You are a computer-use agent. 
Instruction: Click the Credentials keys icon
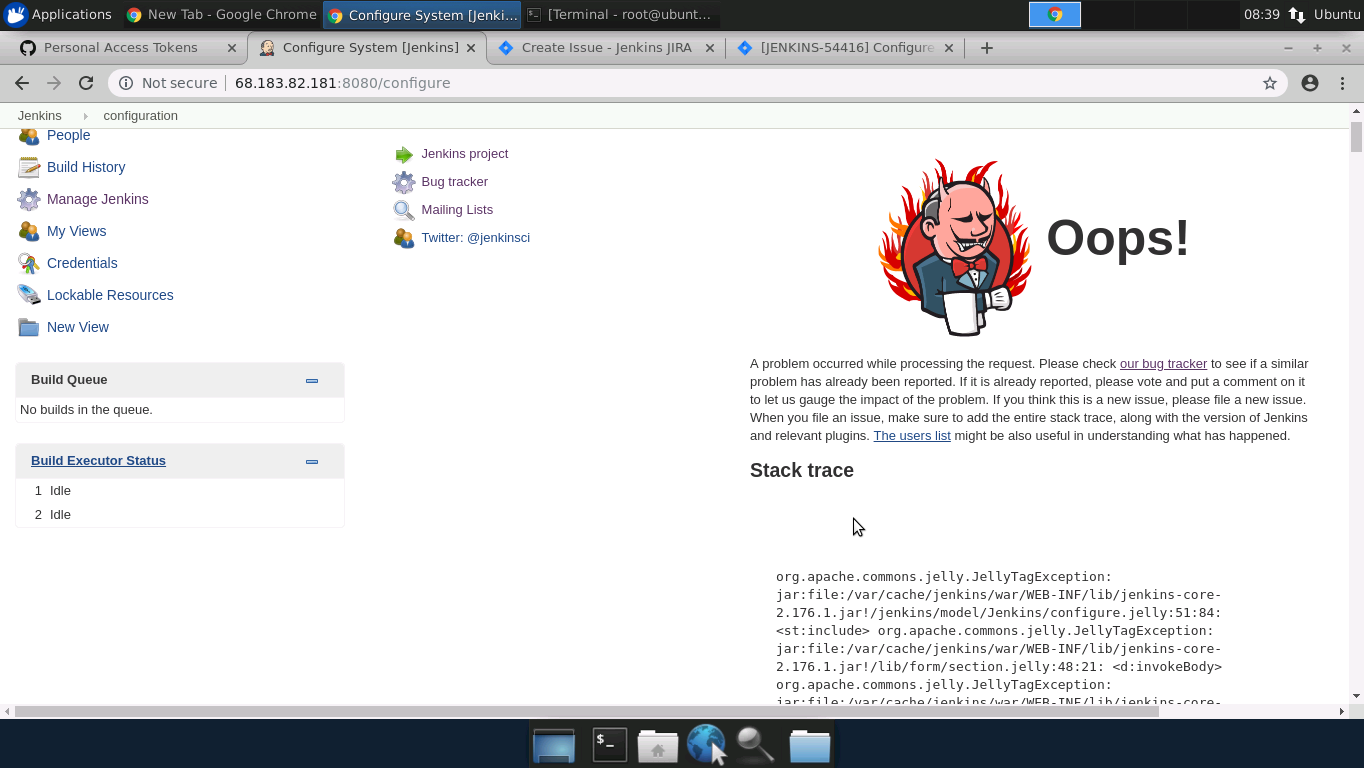[x=29, y=263]
